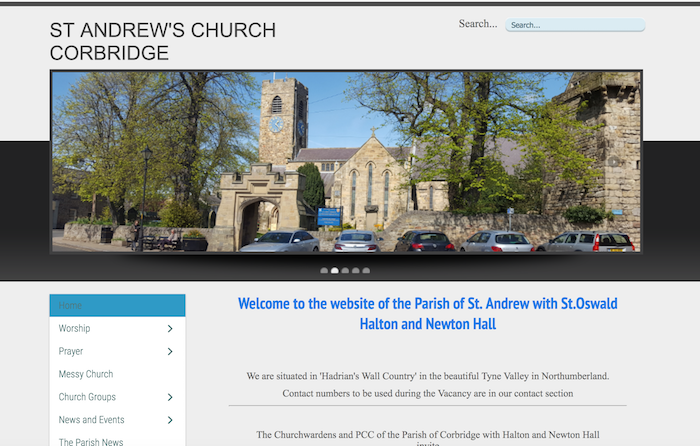This screenshot has height=446, width=700.
Task: Open the Worship menu label
Action: pyautogui.click(x=75, y=329)
